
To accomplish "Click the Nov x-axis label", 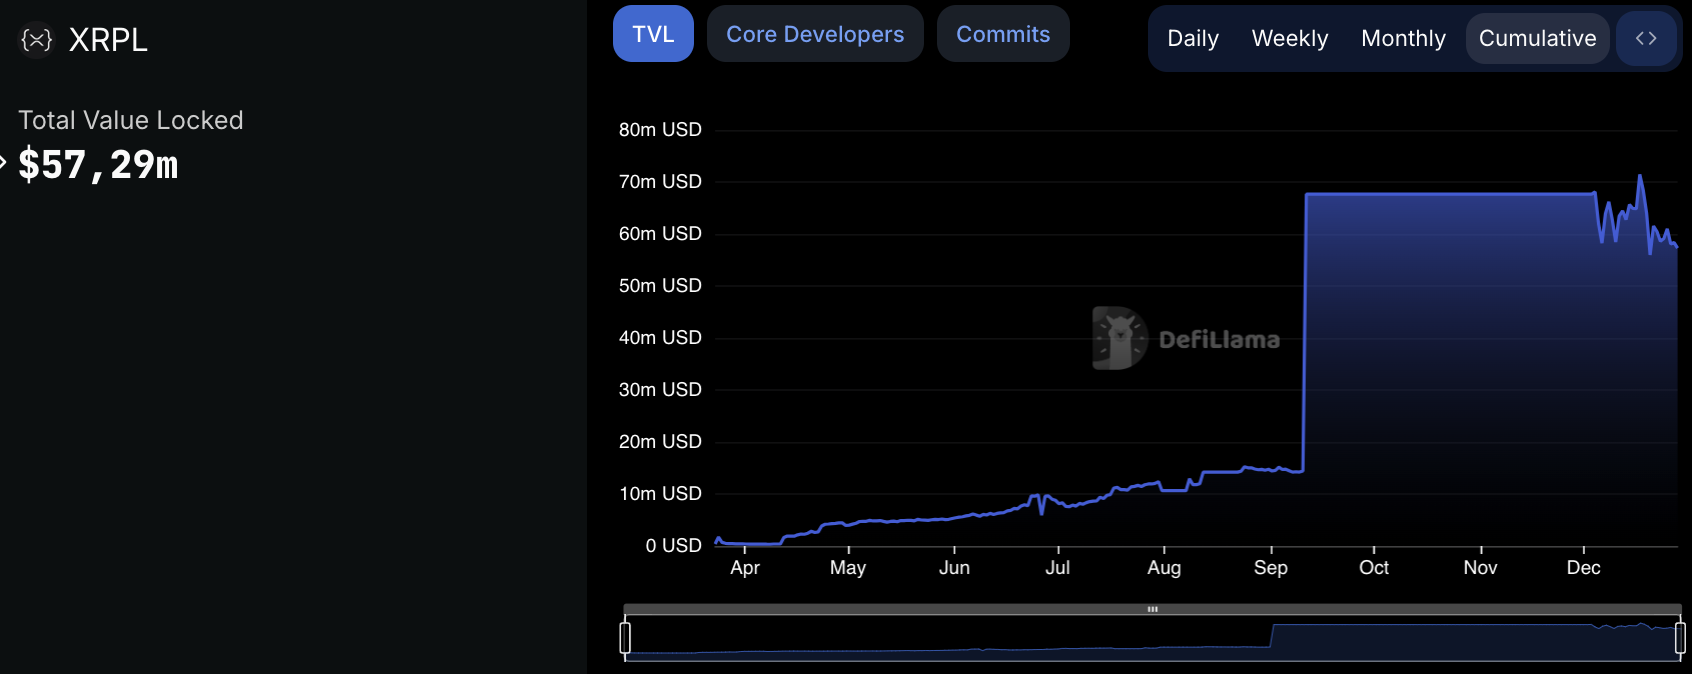I will point(1480,568).
